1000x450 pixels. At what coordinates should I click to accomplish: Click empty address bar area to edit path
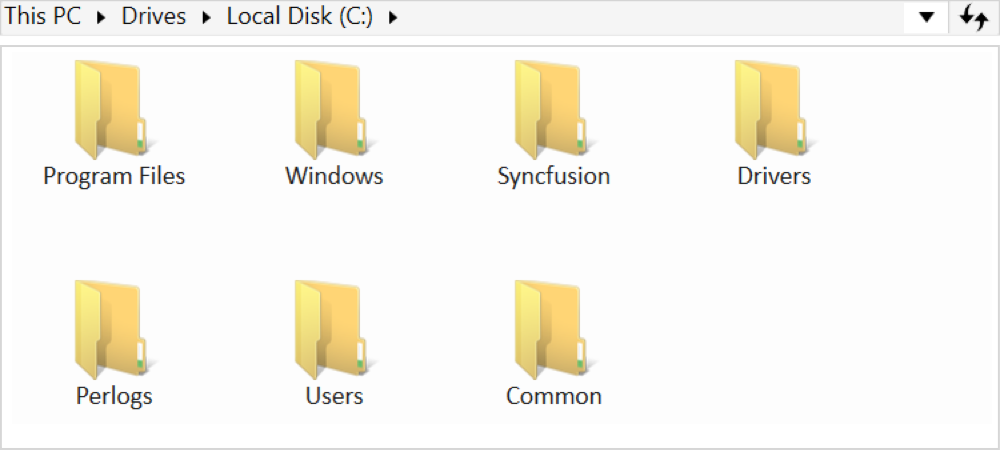point(650,17)
